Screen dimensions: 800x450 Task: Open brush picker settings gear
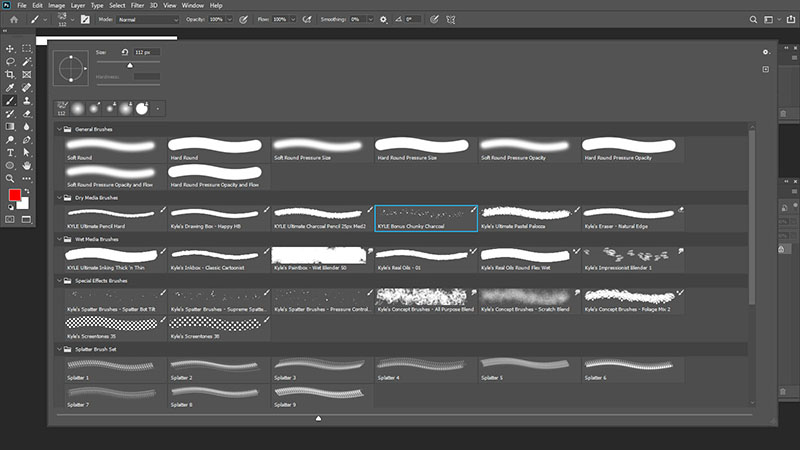click(x=765, y=52)
